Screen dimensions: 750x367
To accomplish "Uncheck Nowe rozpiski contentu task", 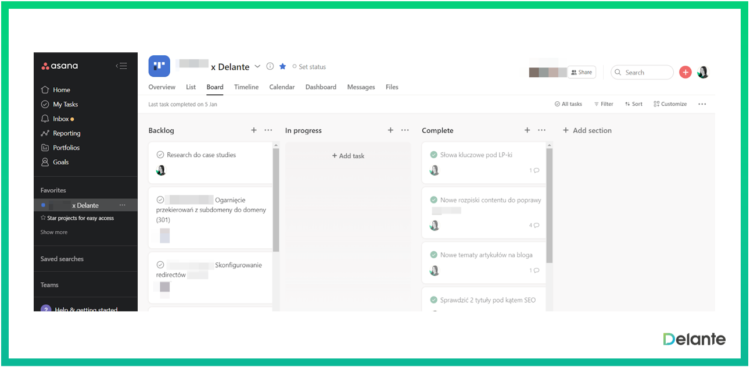I will coord(434,200).
